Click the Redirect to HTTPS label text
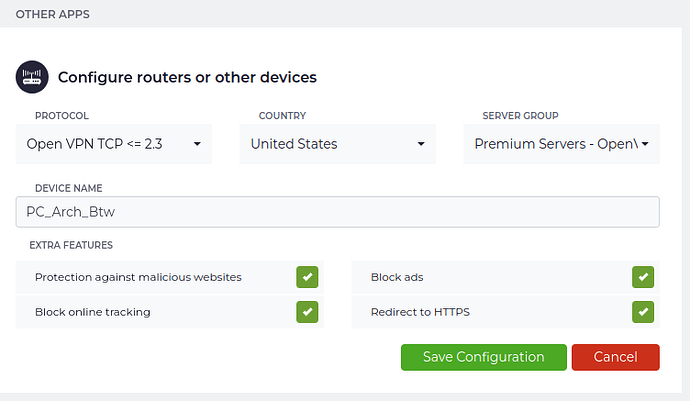Screen dimensions: 690x401 [420, 312]
